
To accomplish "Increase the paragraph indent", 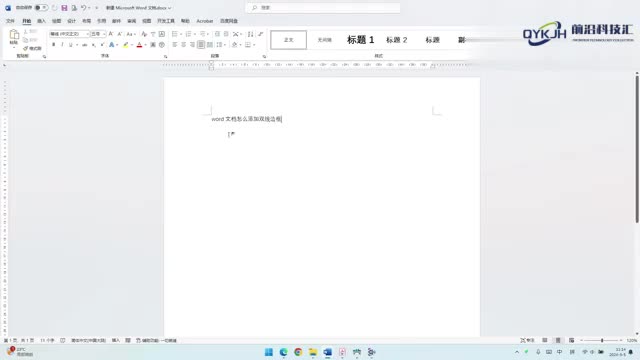I will 226,34.
